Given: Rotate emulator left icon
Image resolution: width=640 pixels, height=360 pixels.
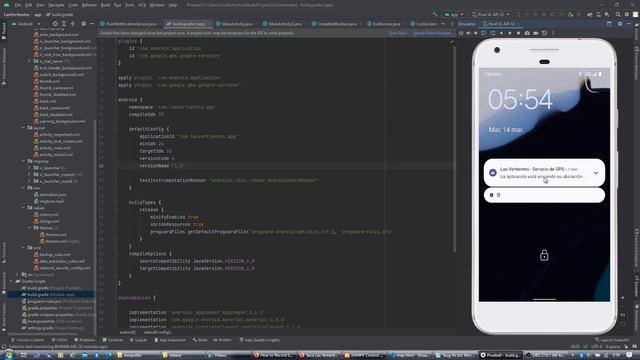Looking at the screenshot, I should pyautogui.click(x=484, y=33).
